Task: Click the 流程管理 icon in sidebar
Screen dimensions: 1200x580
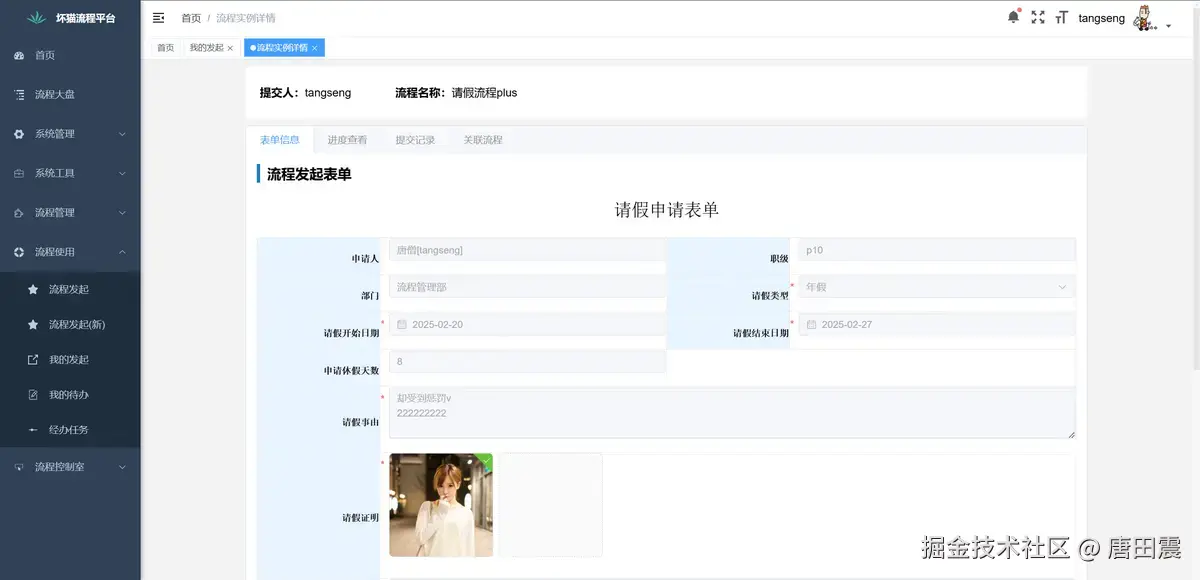Action: click(x=19, y=212)
